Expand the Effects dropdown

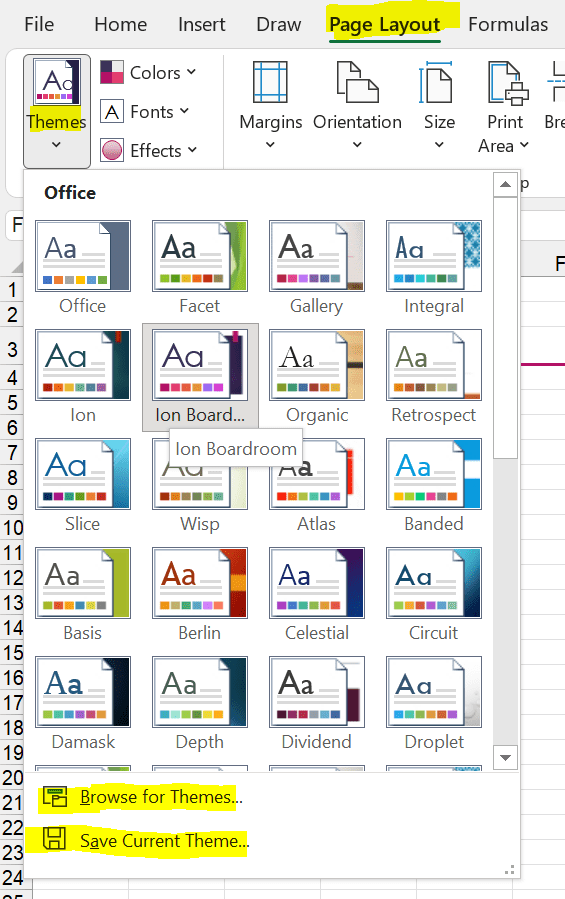[x=149, y=151]
